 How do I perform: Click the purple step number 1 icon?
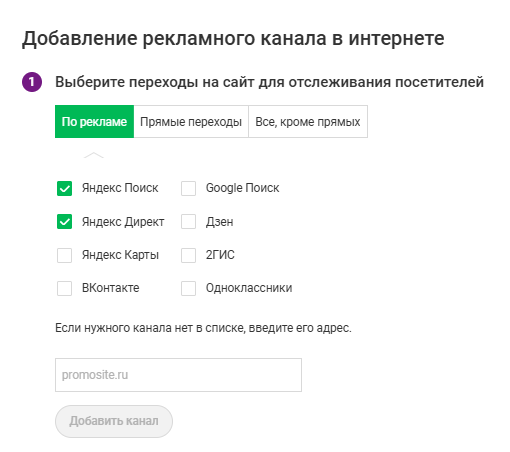tap(32, 82)
